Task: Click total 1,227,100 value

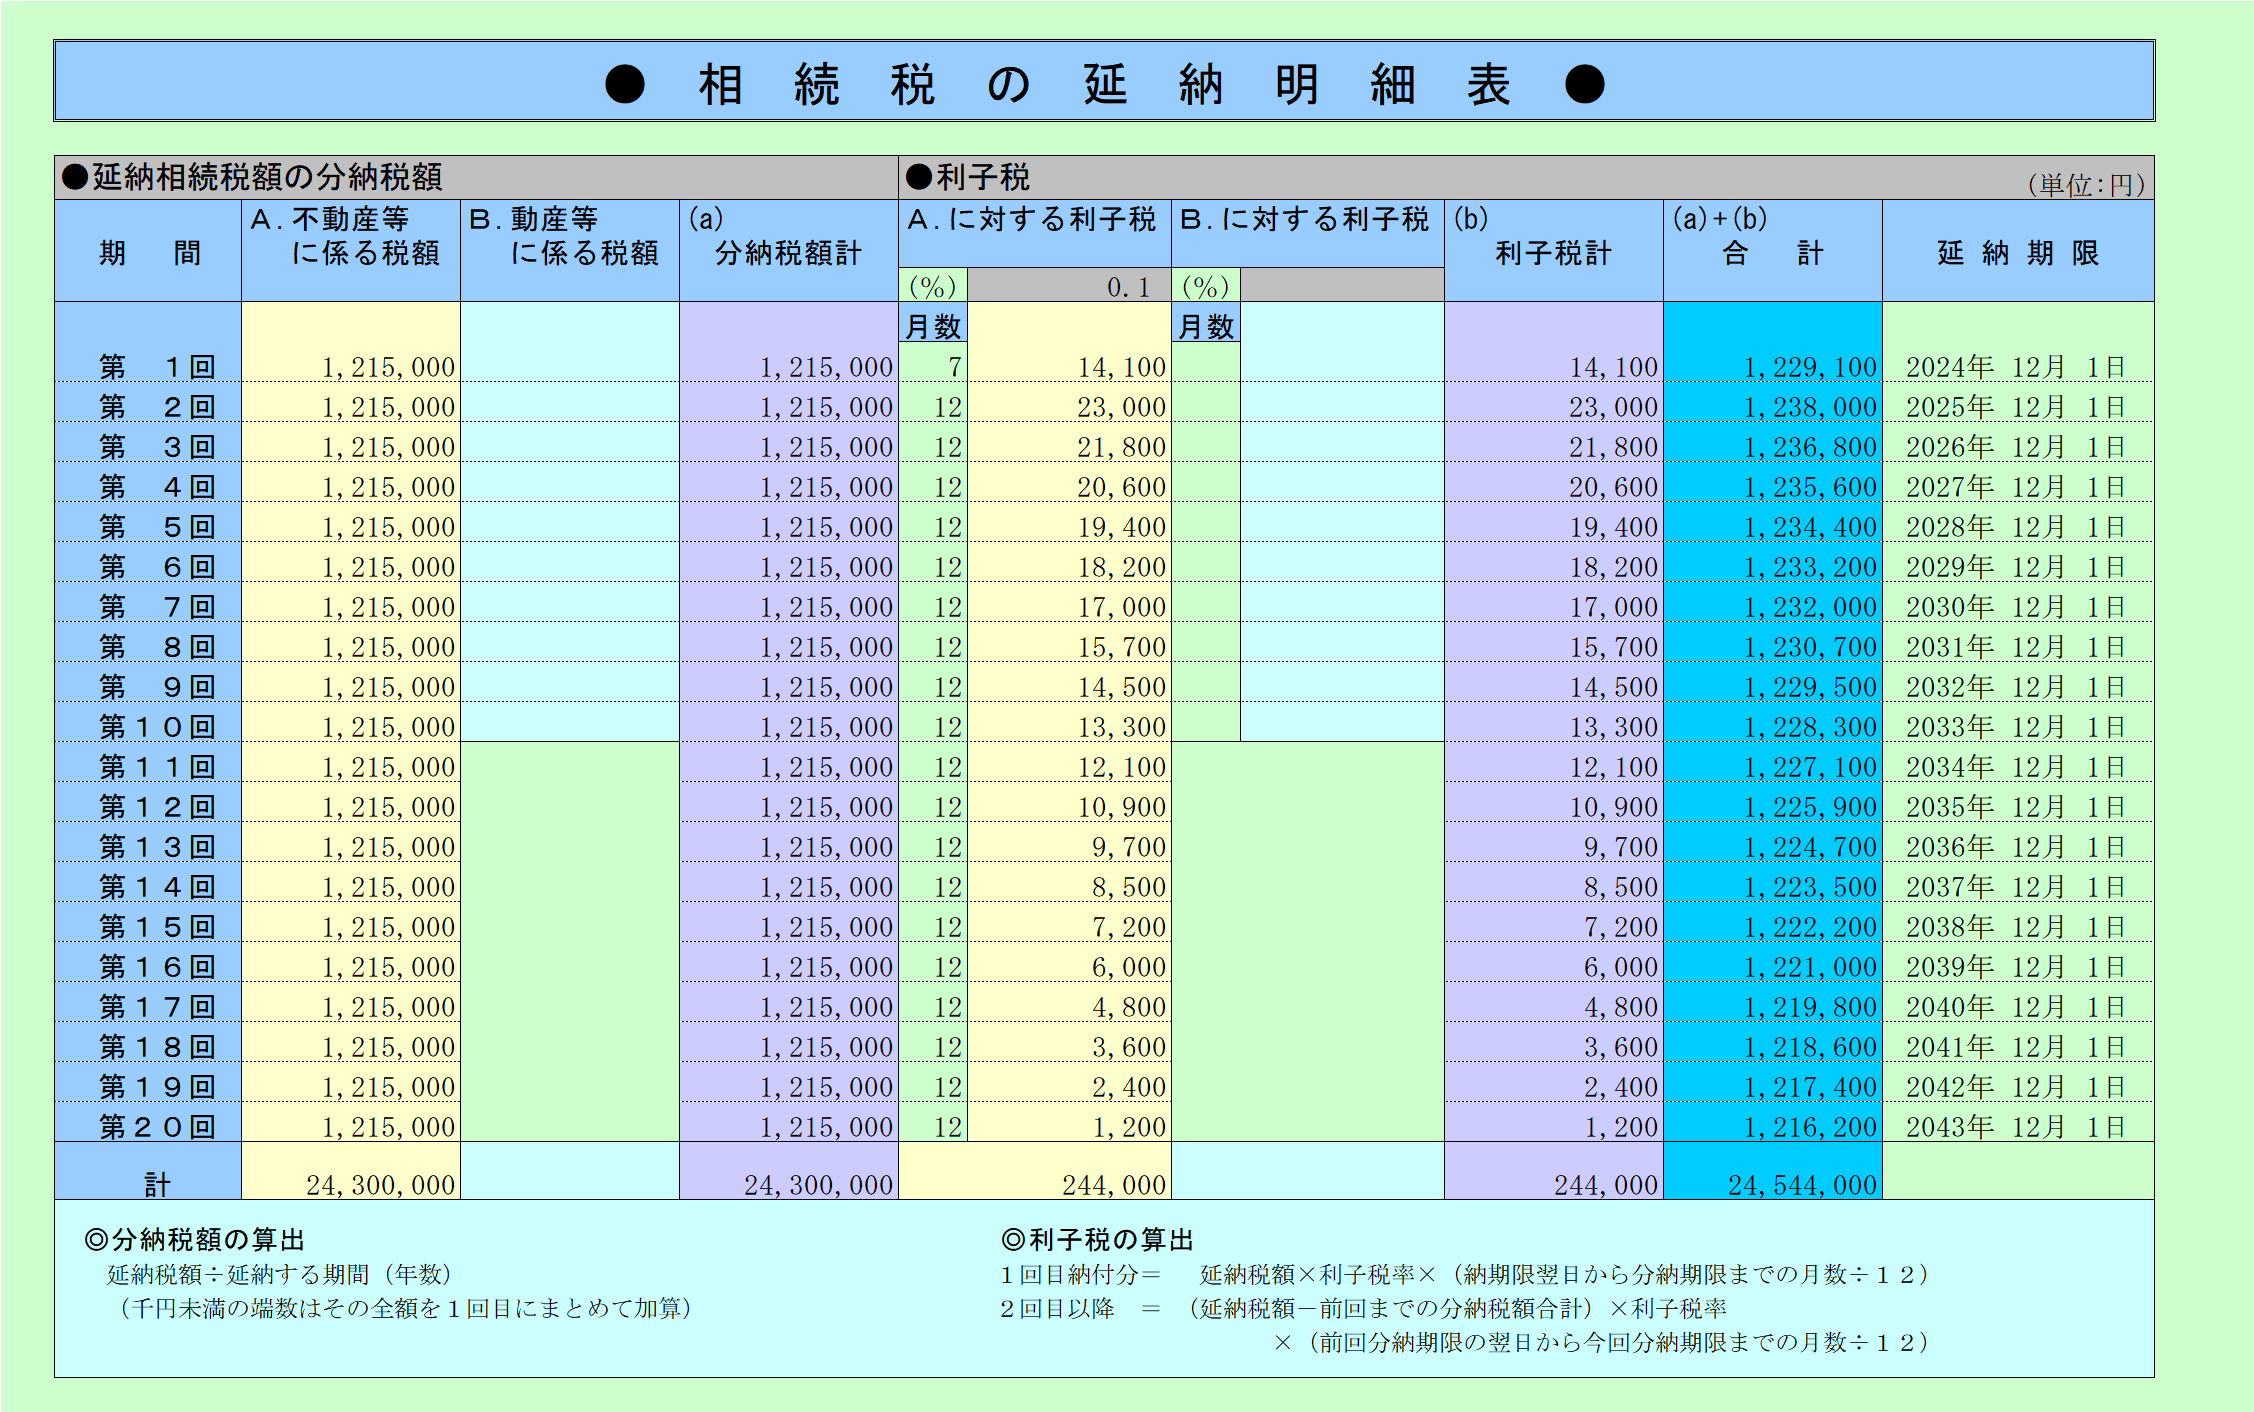Action: (x=1810, y=767)
